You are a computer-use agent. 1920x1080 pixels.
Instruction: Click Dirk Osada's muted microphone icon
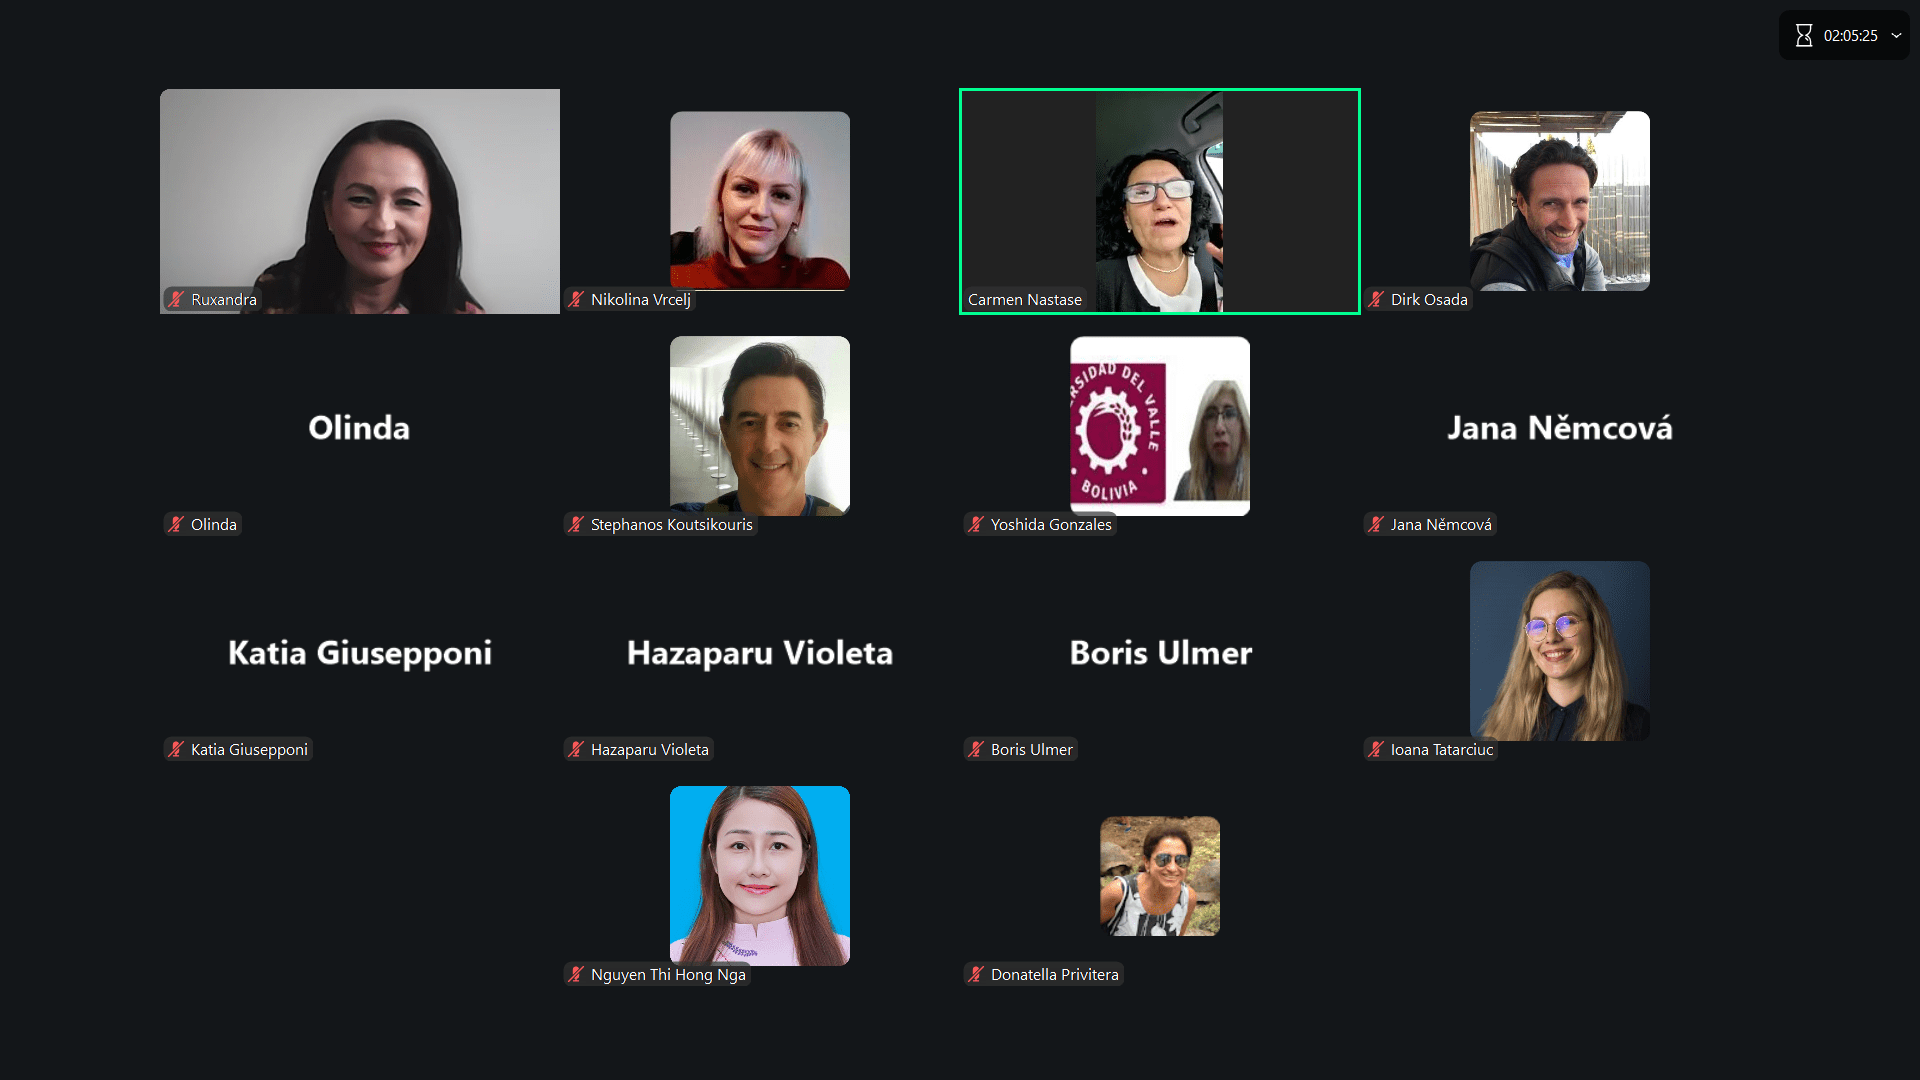click(1376, 299)
